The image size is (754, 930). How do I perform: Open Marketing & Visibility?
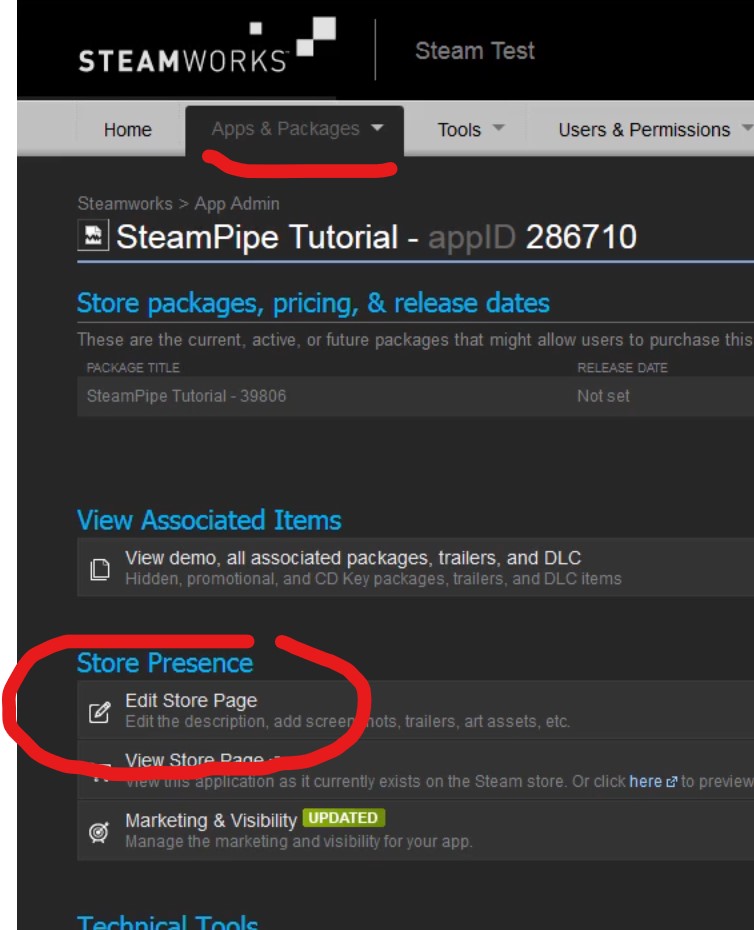click(x=211, y=820)
